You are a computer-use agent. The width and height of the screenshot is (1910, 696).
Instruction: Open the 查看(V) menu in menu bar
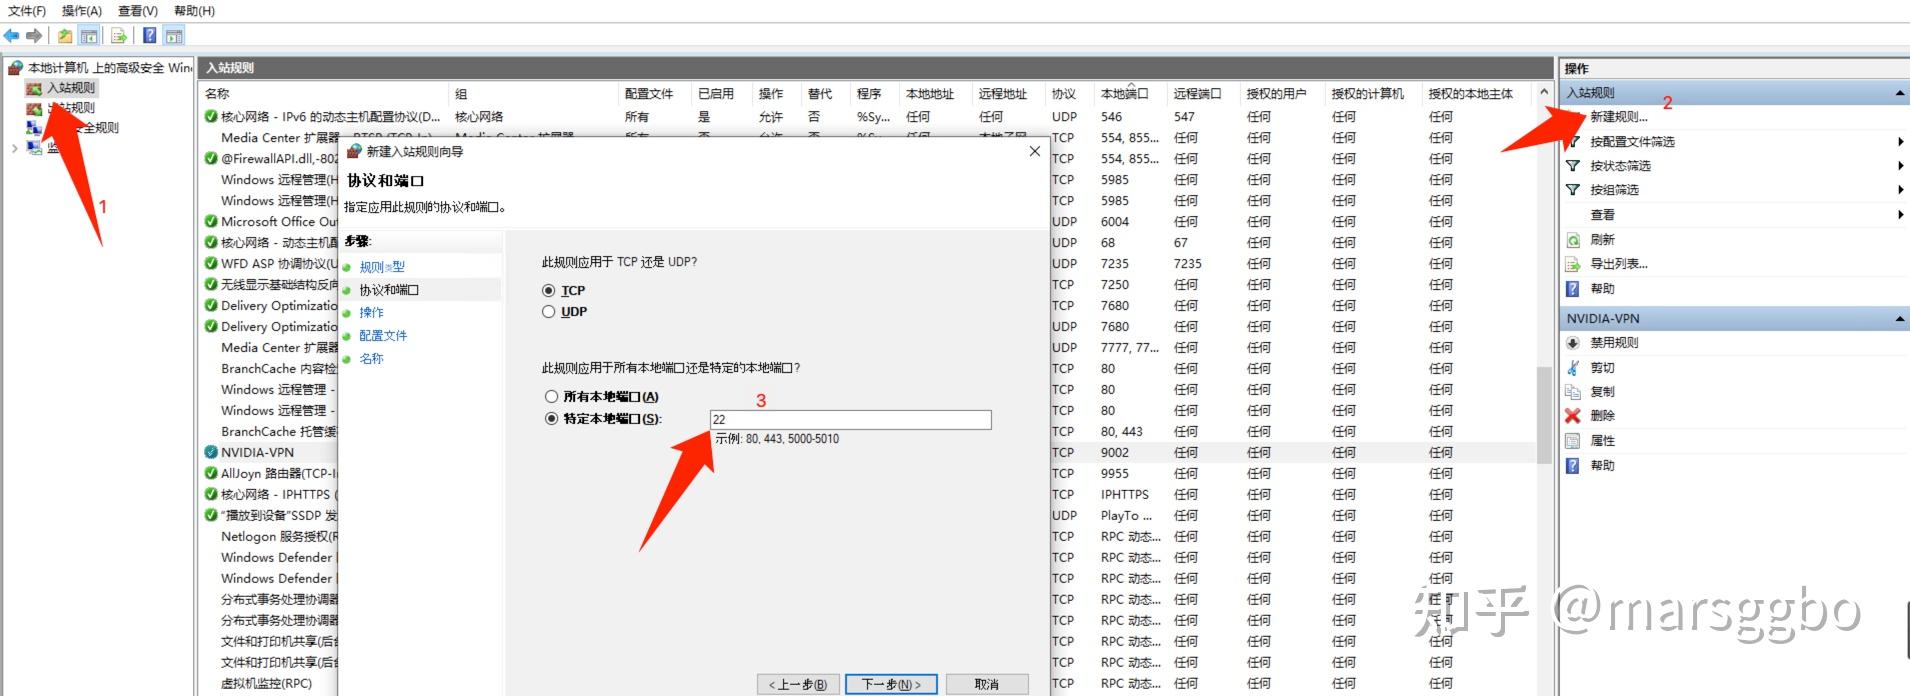138,11
